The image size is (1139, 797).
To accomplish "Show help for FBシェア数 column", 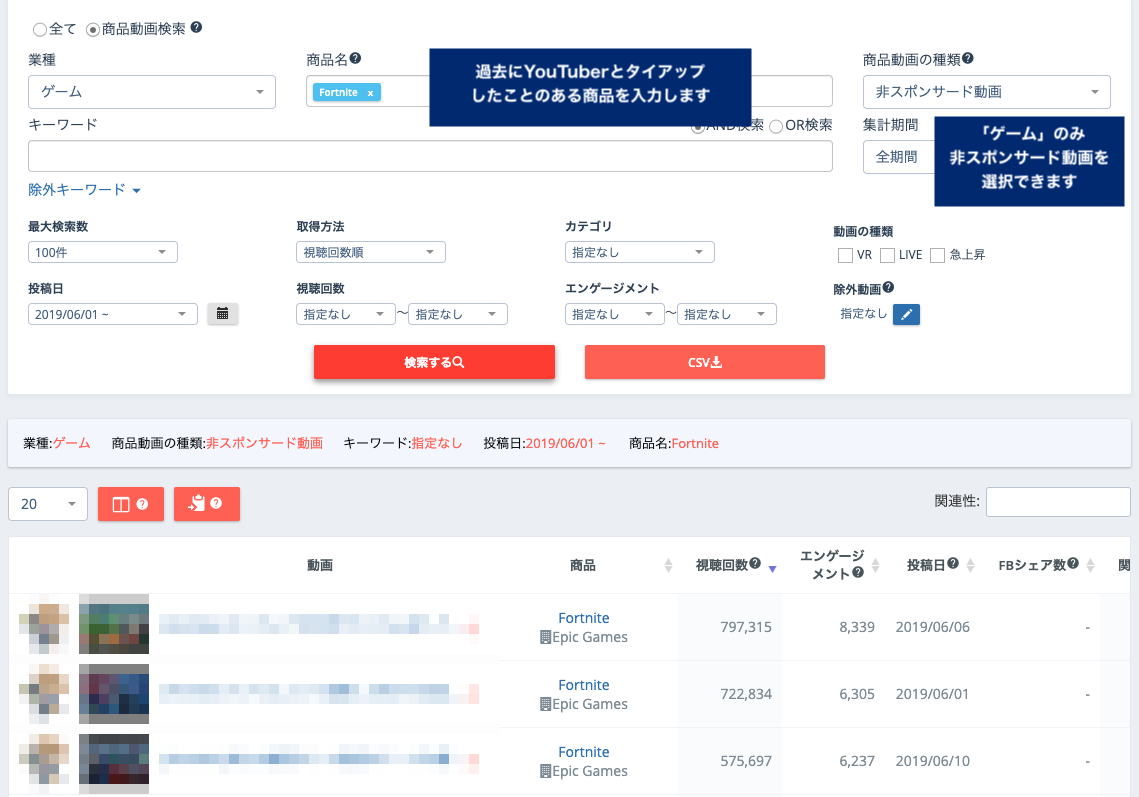I will click(x=1073, y=564).
